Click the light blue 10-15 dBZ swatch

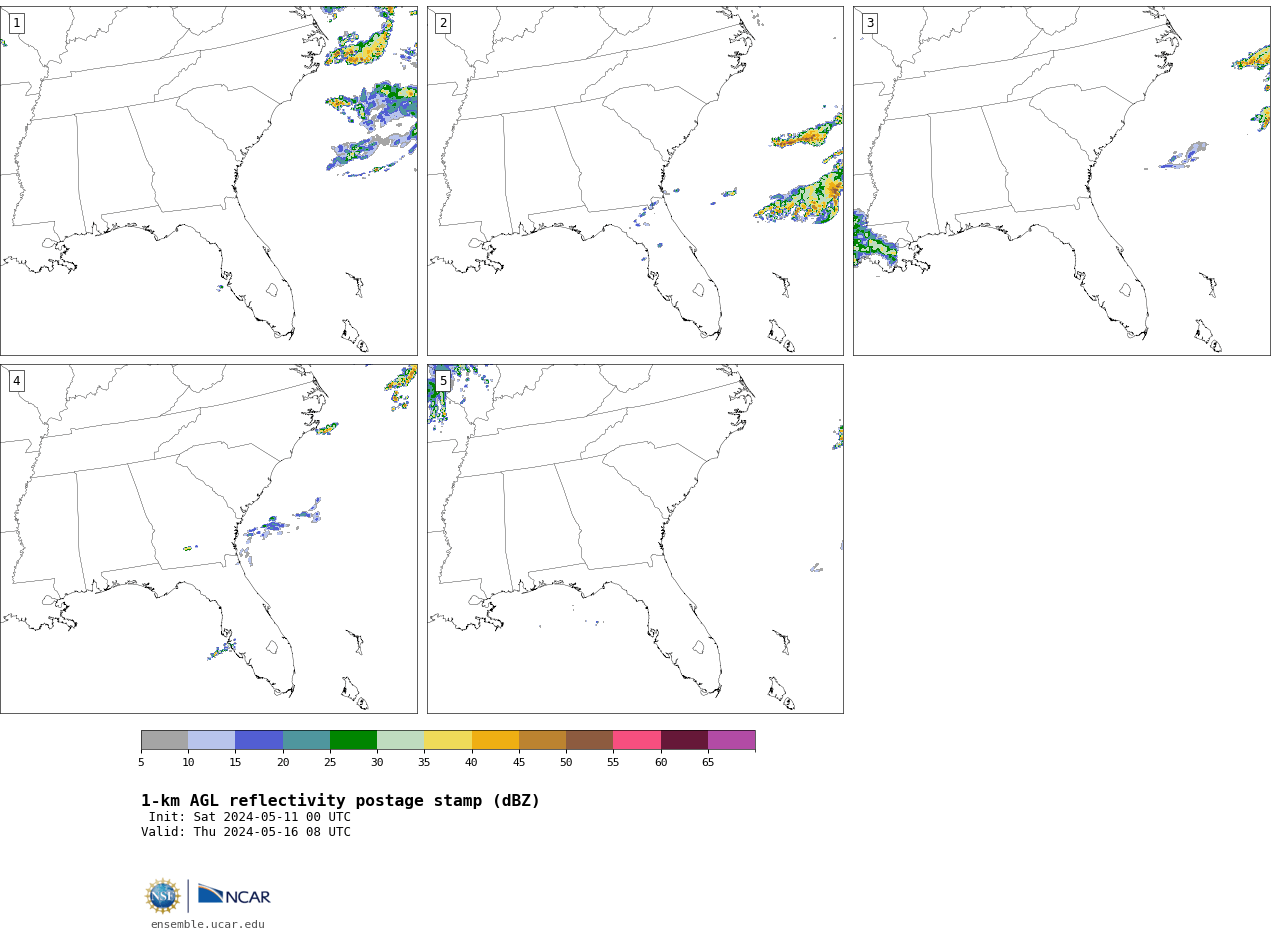212,740
